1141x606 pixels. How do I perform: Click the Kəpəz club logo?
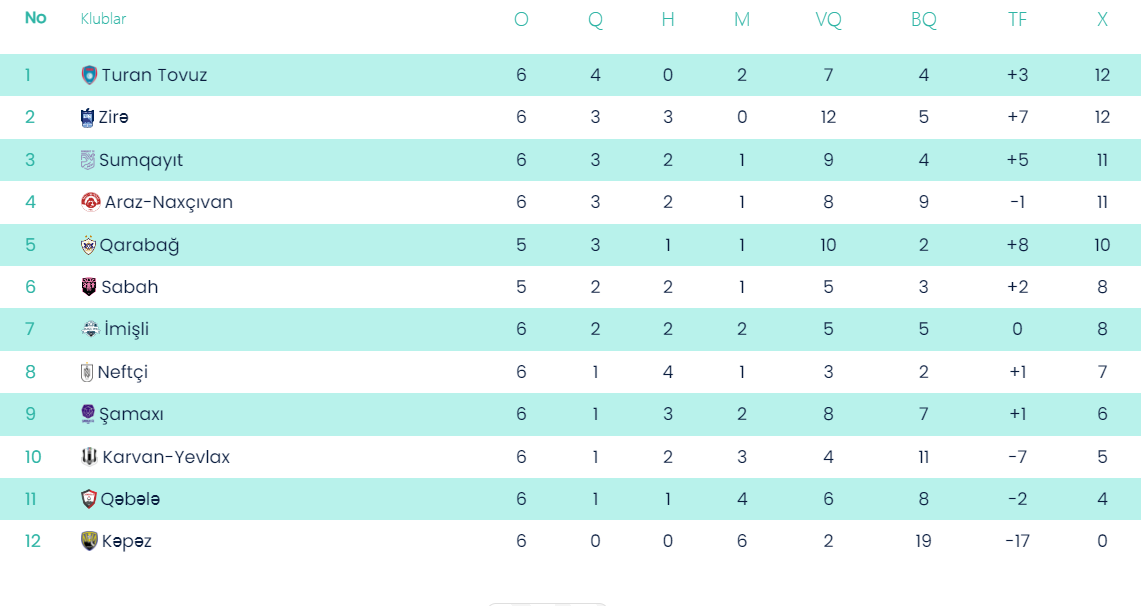pos(89,541)
